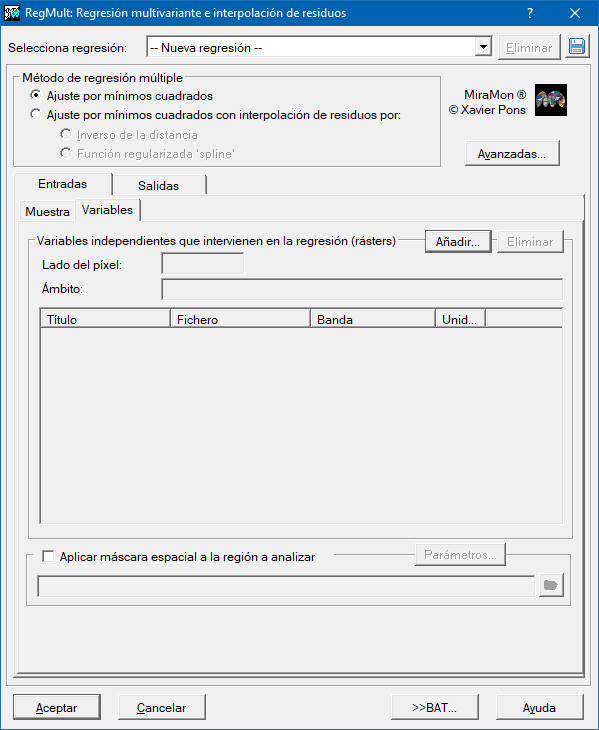Click the Ayuda help button

point(539,708)
